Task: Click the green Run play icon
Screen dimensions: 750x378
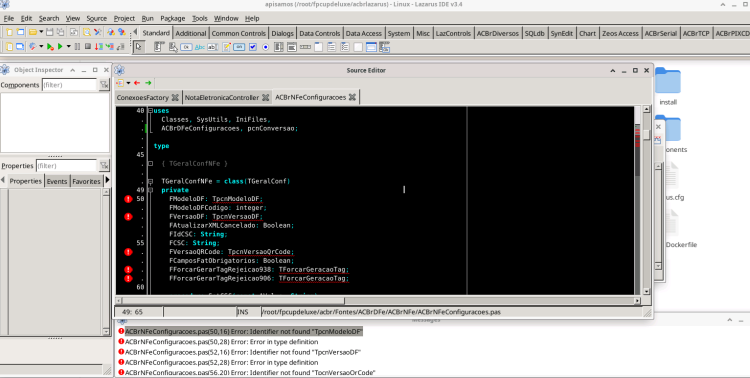Action: point(60,46)
